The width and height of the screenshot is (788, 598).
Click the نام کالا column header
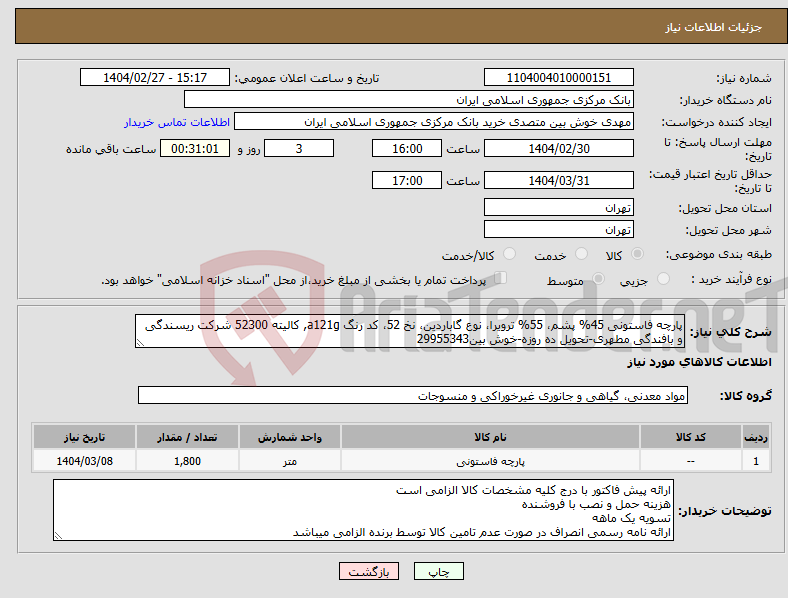tap(490, 437)
